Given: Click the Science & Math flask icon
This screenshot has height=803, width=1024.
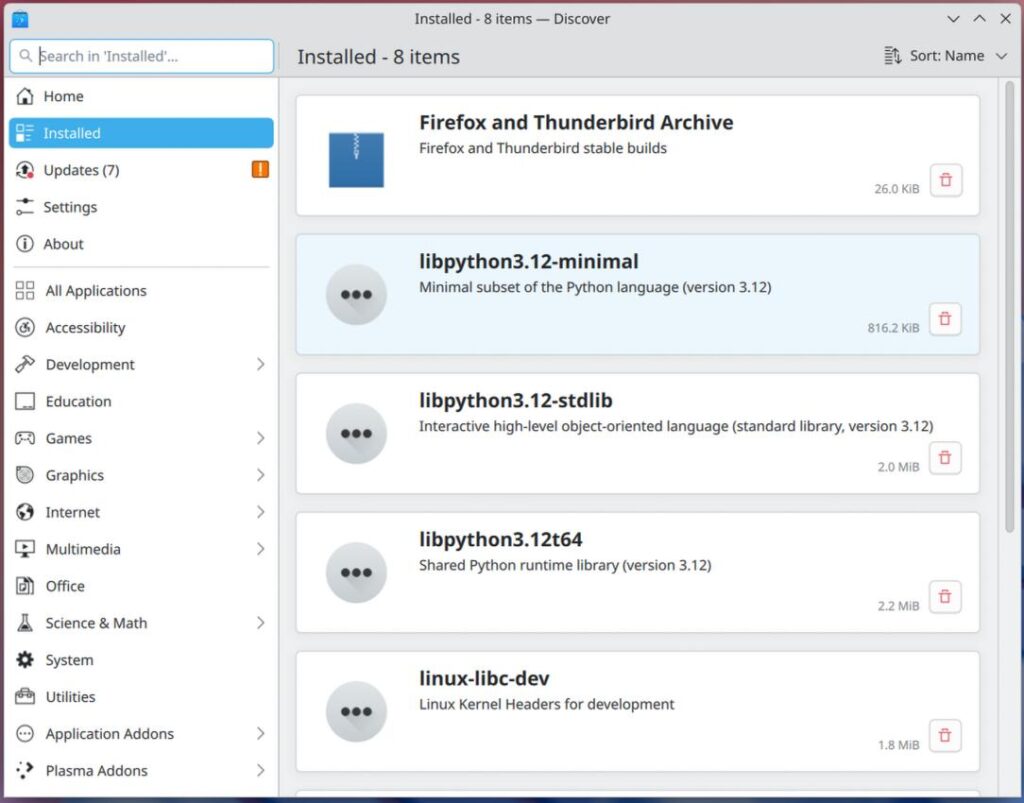Looking at the screenshot, I should [25, 623].
